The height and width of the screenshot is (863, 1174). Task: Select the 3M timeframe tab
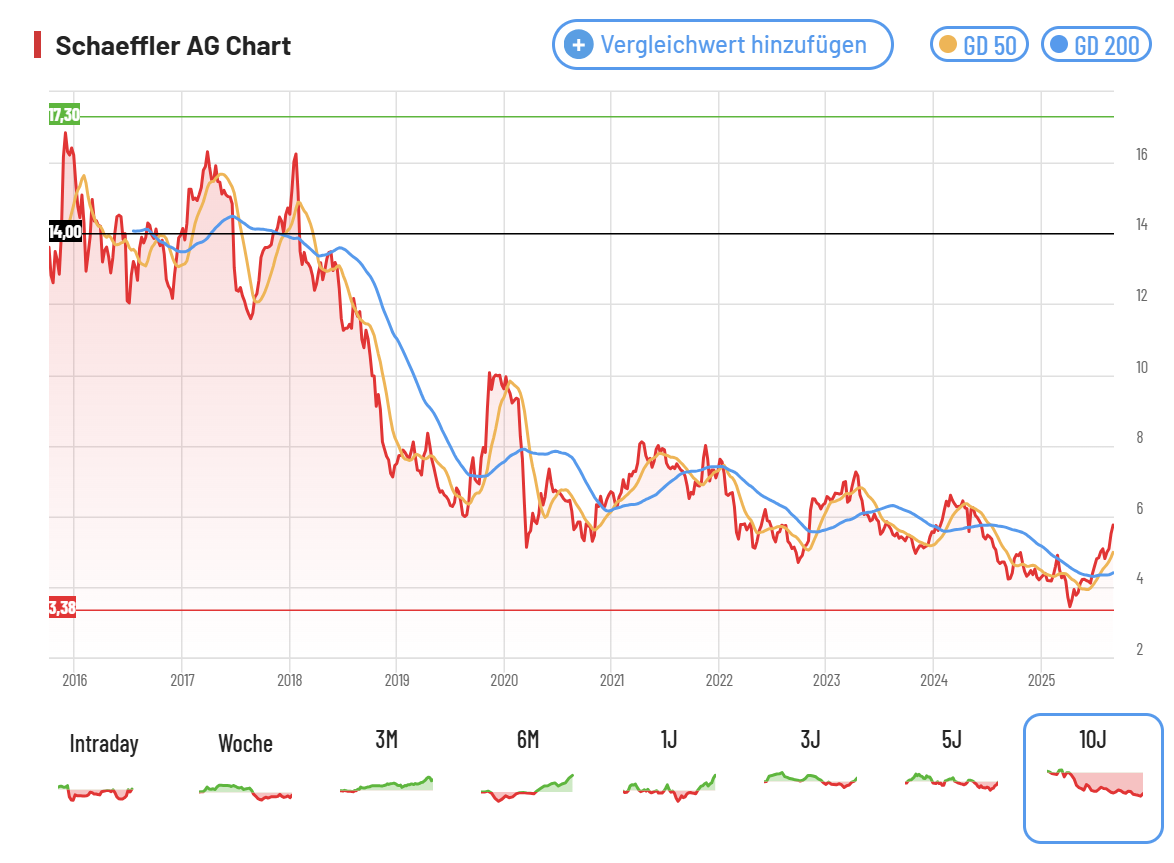click(x=386, y=740)
